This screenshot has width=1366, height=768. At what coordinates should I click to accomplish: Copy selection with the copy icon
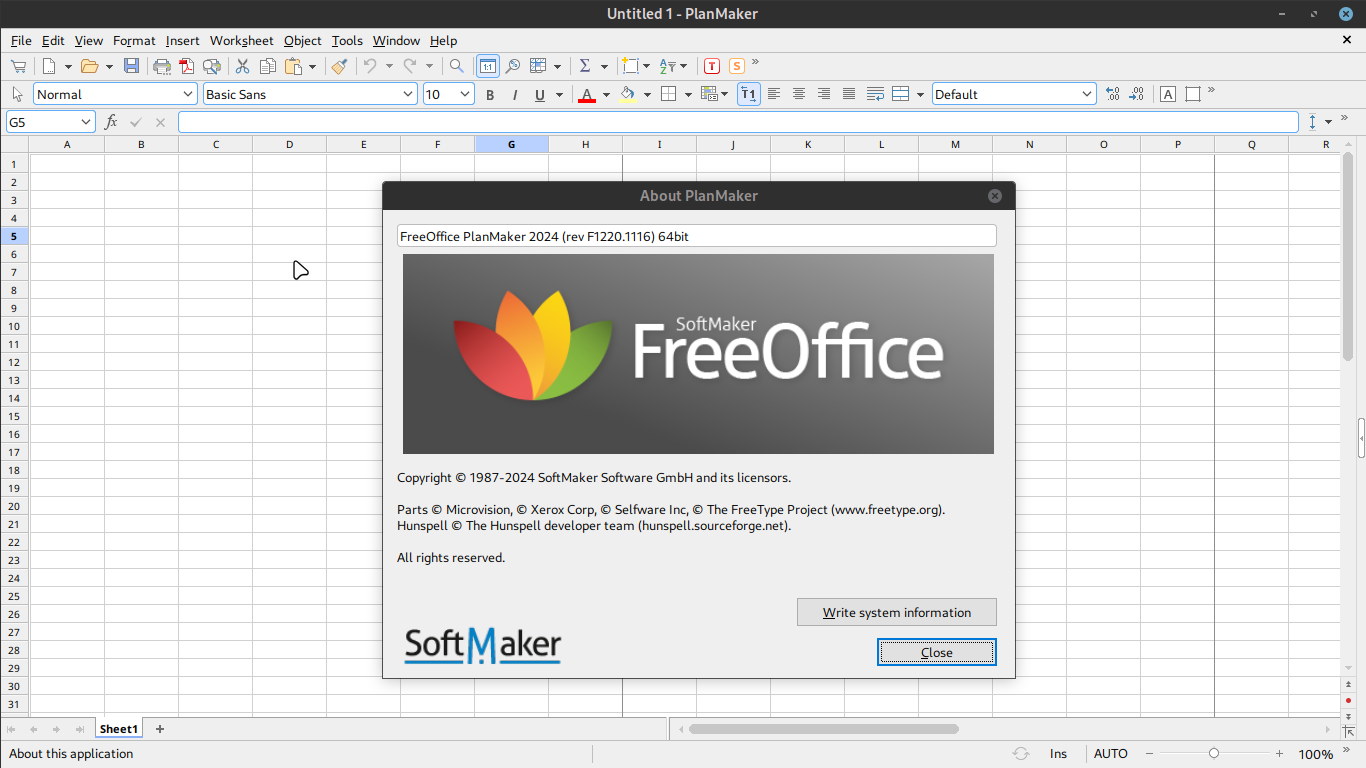click(268, 66)
